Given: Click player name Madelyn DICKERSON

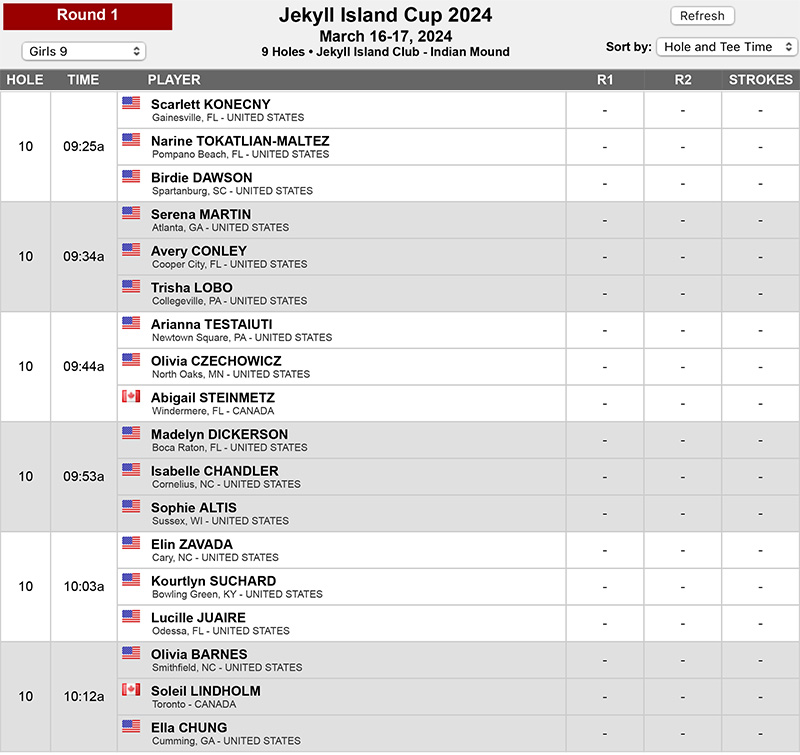Looking at the screenshot, I should click(219, 435).
